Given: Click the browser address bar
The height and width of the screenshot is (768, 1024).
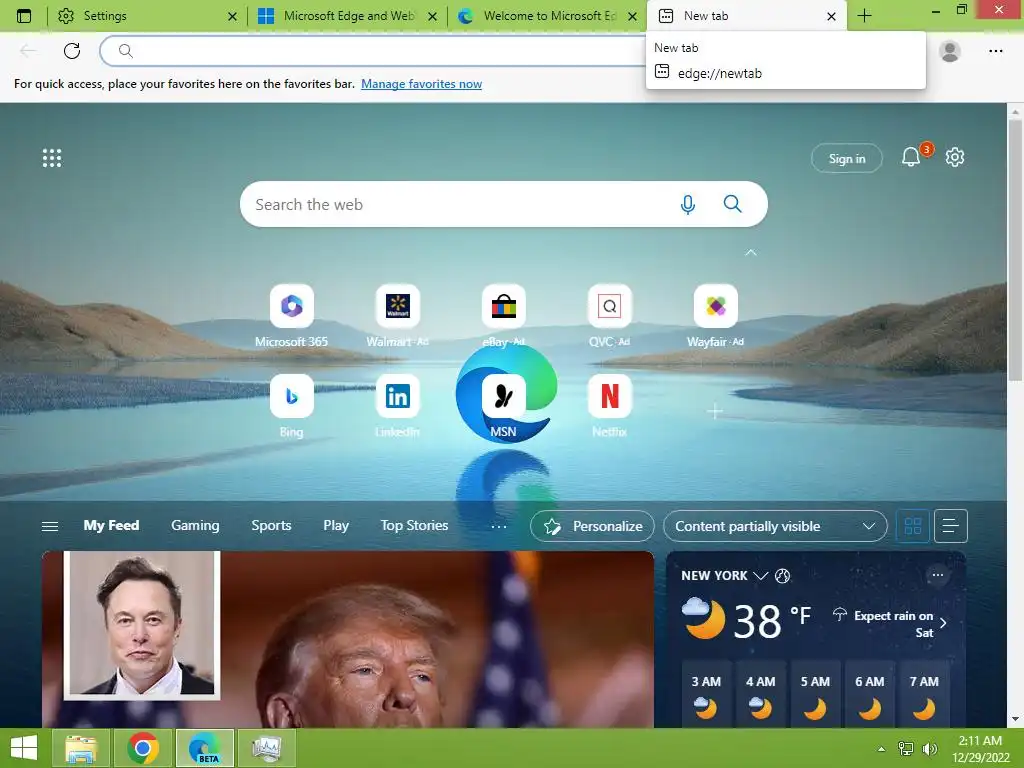Looking at the screenshot, I should [372, 51].
